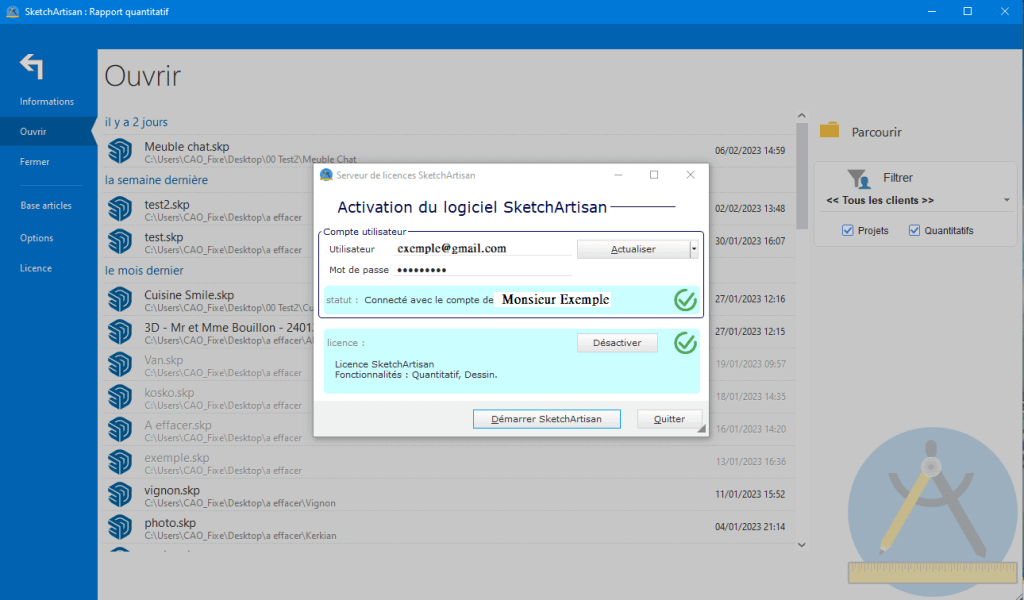Select Ouvrir in the sidebar

[x=48, y=131]
